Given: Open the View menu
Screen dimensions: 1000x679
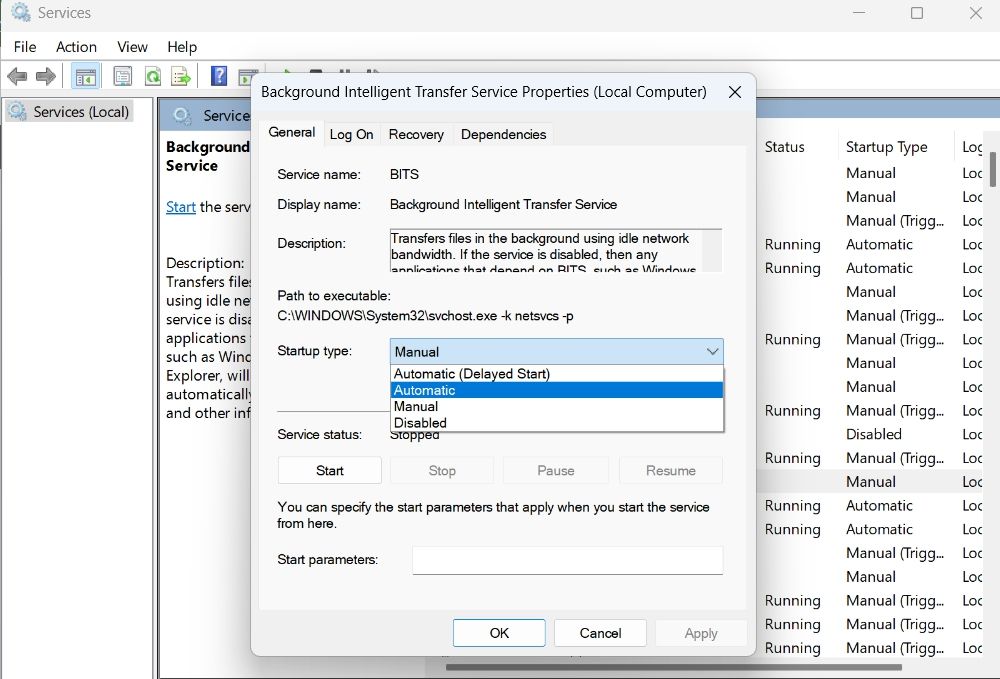Looking at the screenshot, I should click(x=132, y=47).
